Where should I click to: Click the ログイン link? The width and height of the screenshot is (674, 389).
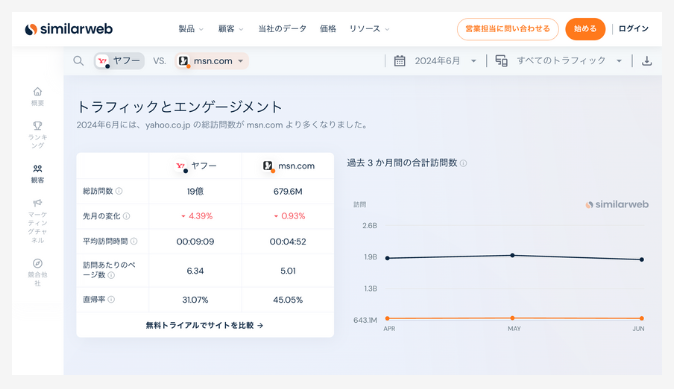click(x=633, y=29)
